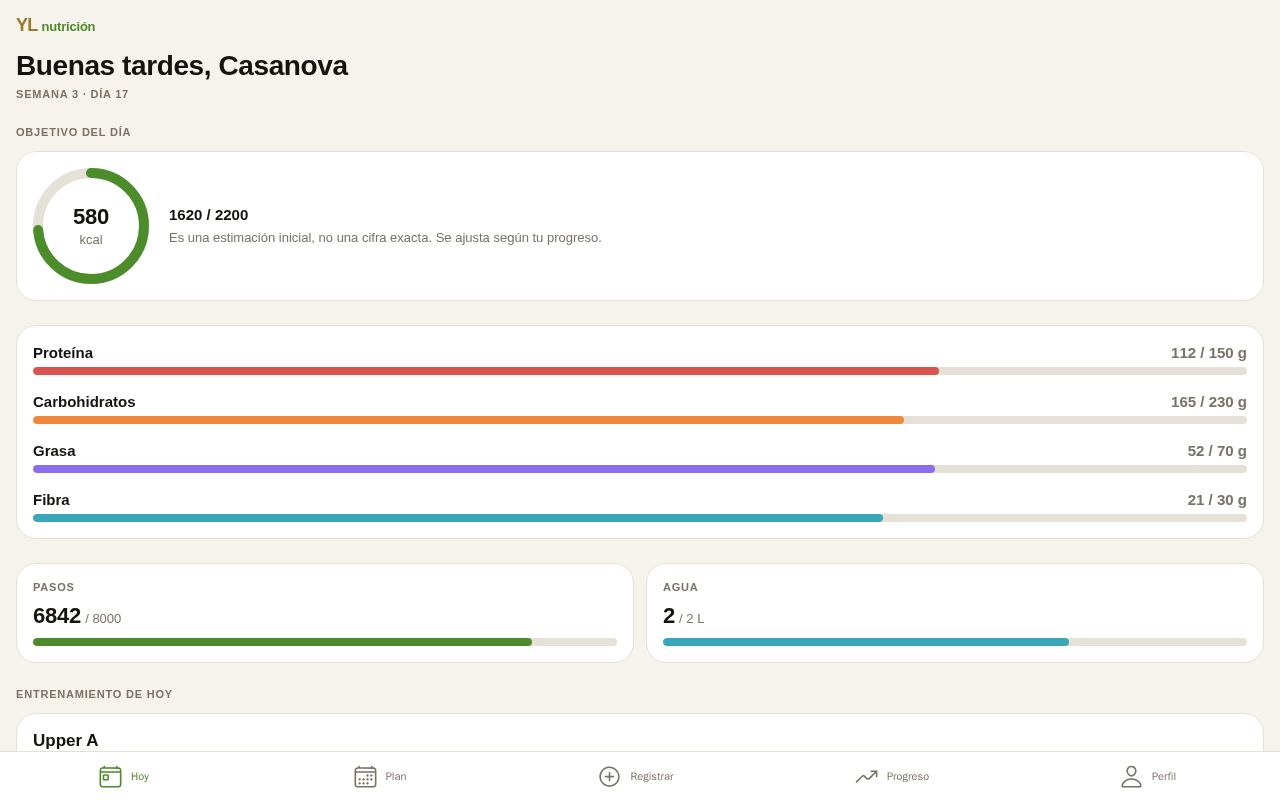Click the Carbohidratos orange progress bar
The image size is (1280, 800).
(640, 420)
